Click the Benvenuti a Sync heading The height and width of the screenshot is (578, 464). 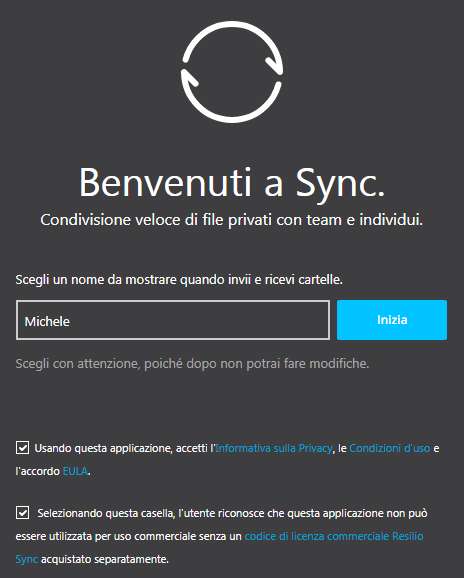[232, 183]
